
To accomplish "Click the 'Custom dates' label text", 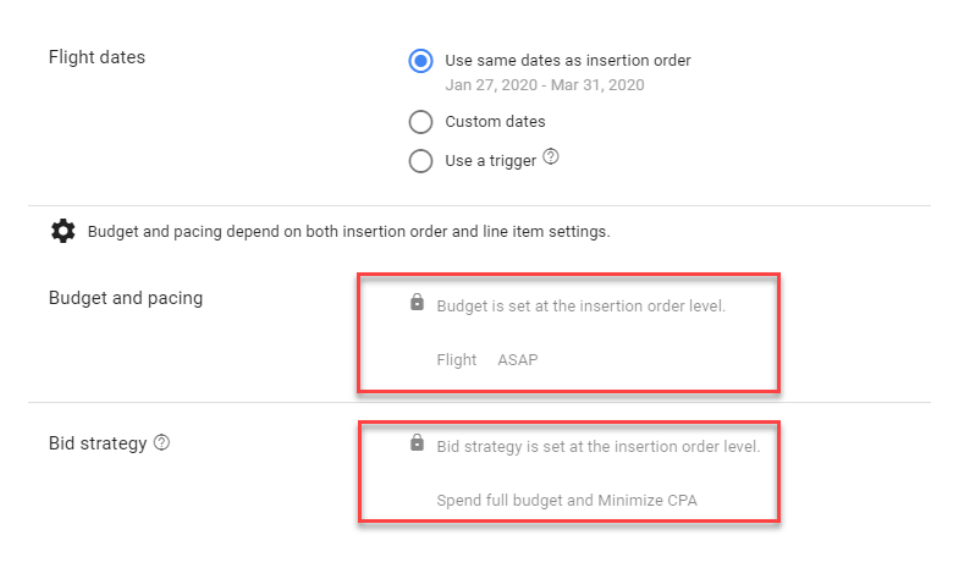I will click(495, 122).
